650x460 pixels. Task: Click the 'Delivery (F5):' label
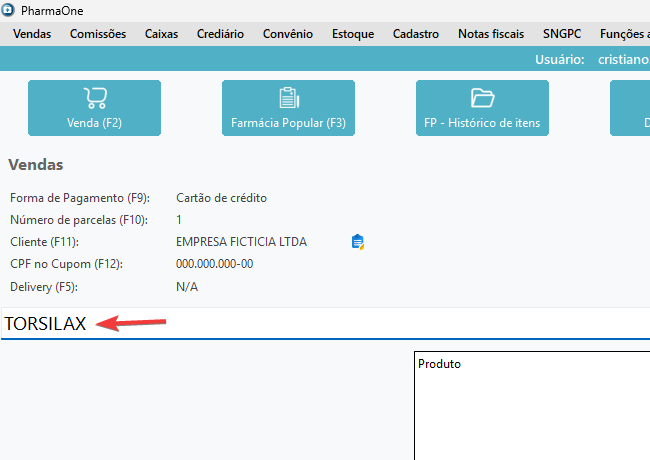(44, 287)
